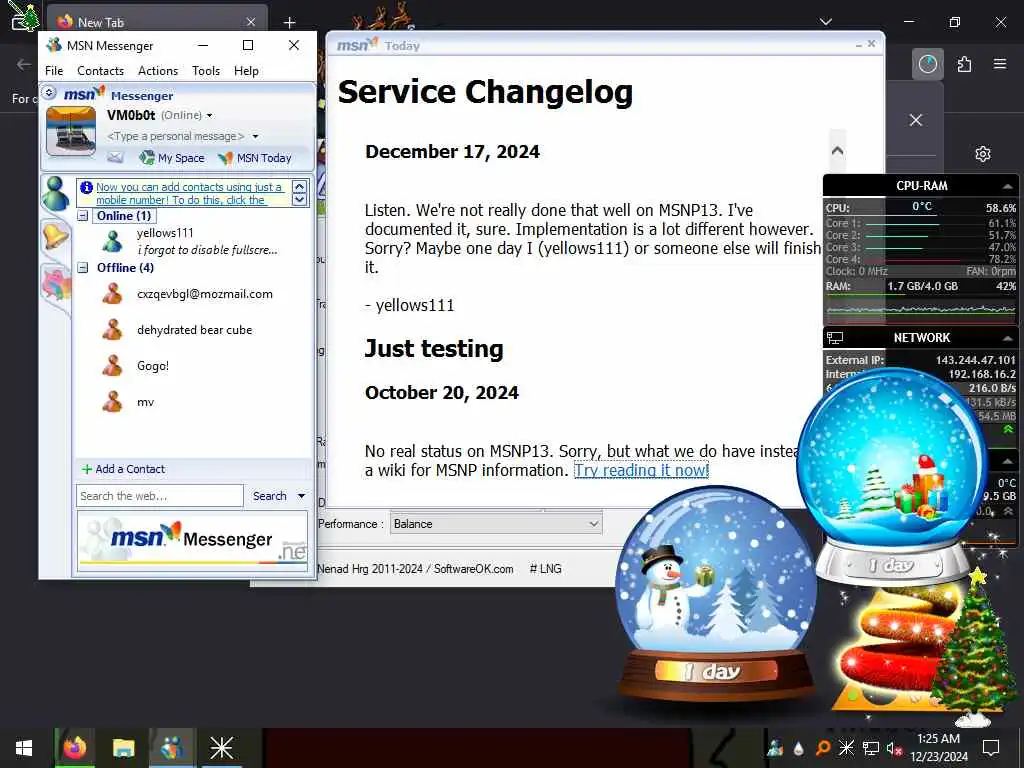1024x768 pixels.
Task: Select offline contact Gogo!
Action: 153,366
